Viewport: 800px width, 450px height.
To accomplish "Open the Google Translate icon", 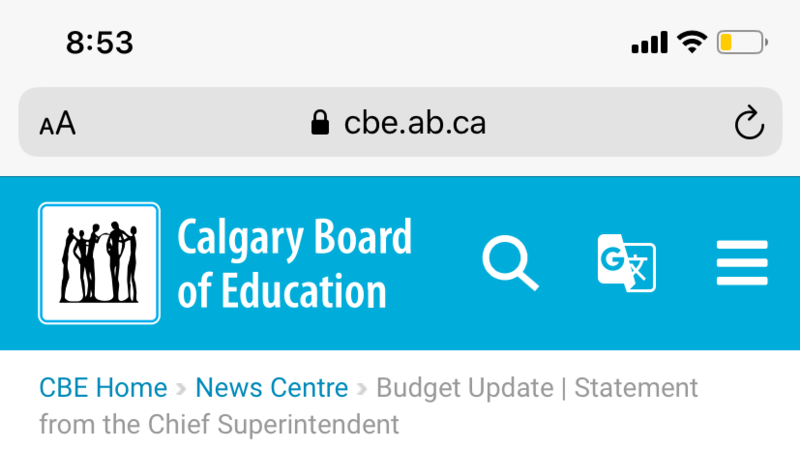I will 626,263.
